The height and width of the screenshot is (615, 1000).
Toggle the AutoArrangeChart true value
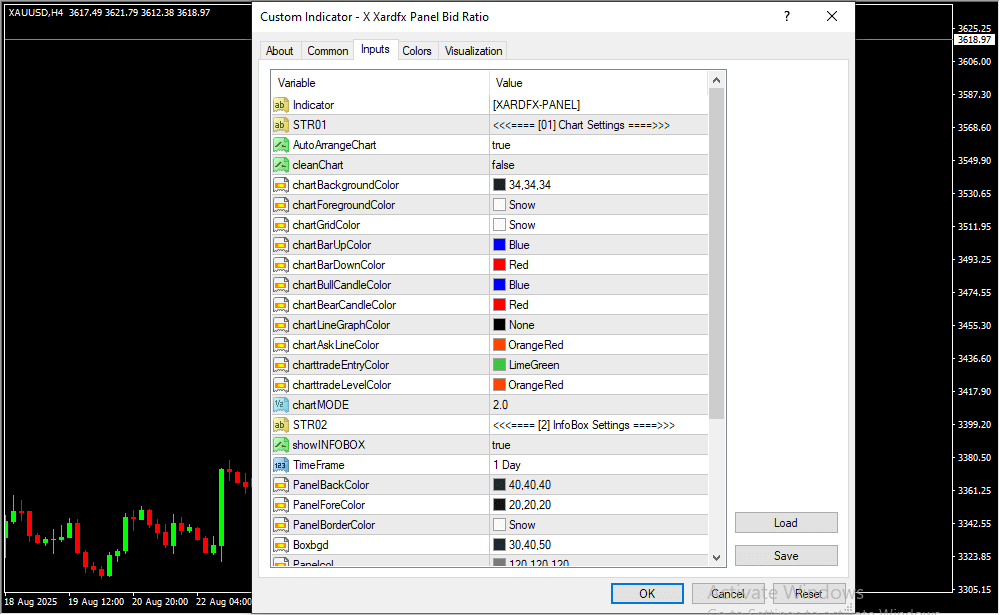(598, 145)
